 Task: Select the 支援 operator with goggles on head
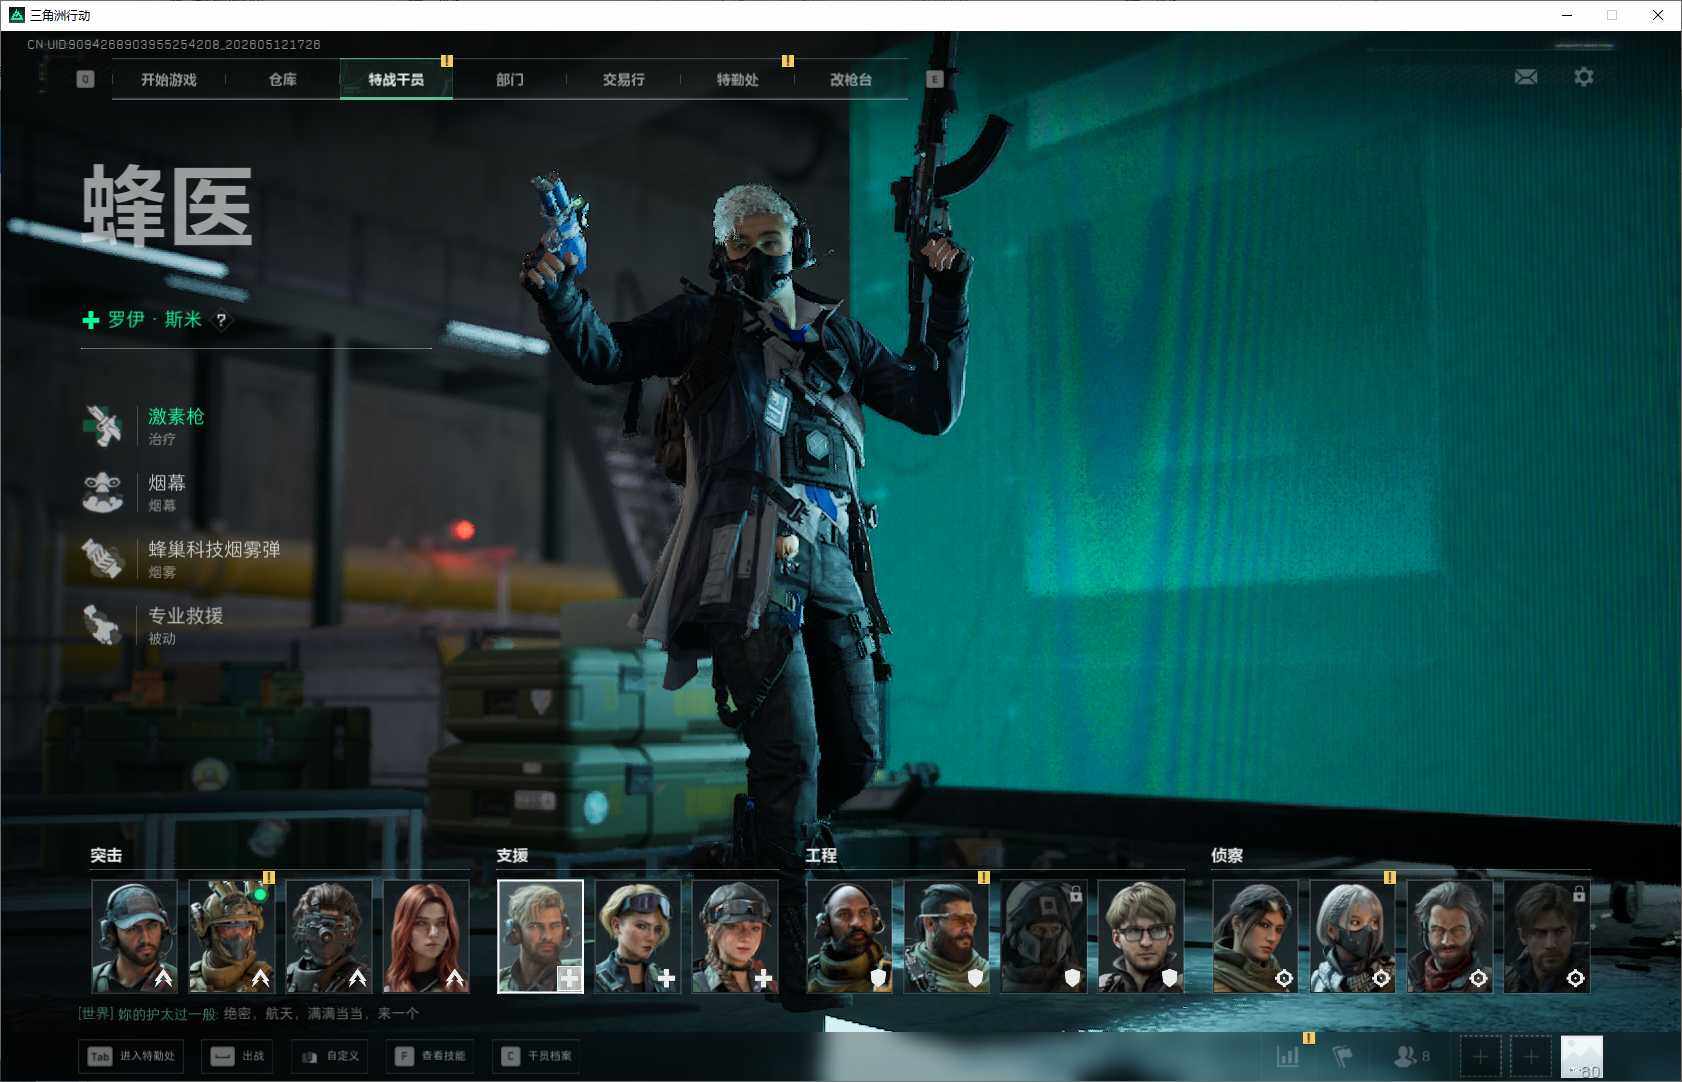[x=637, y=936]
